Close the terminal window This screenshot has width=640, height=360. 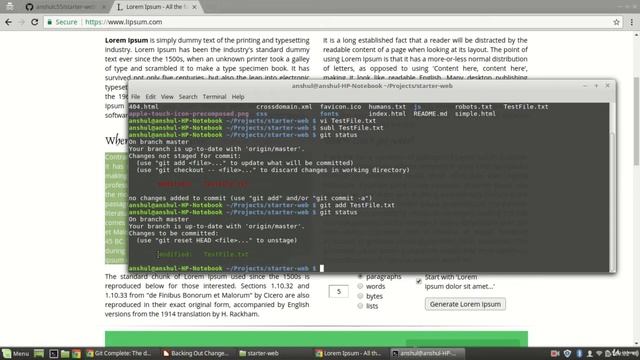tap(608, 86)
